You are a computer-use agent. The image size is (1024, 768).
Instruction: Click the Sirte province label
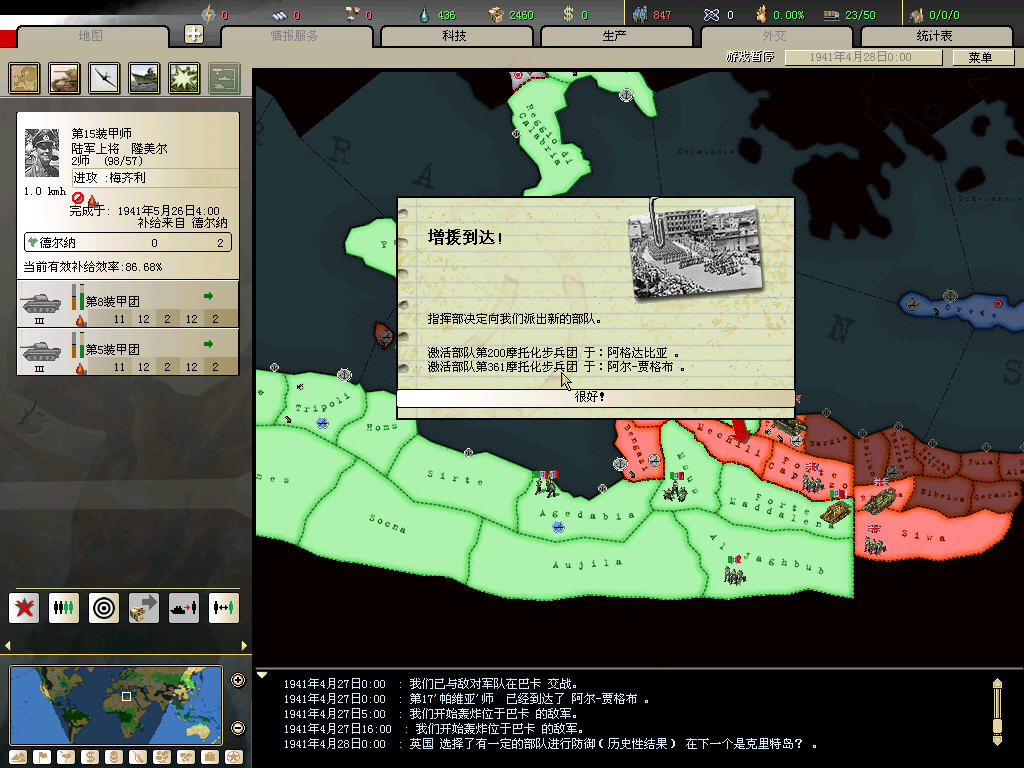[x=455, y=477]
